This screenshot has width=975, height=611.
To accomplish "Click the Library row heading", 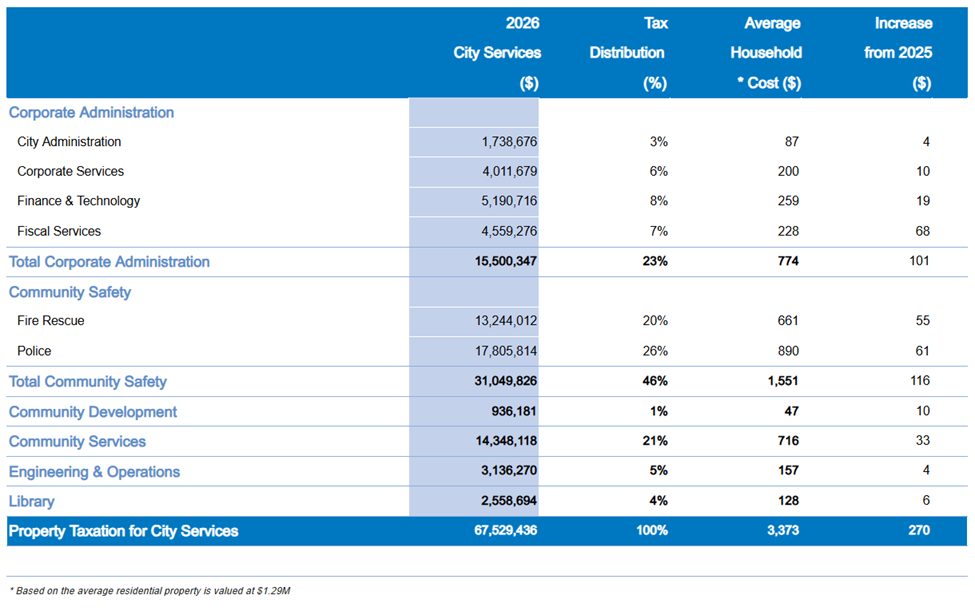I will (x=32, y=501).
